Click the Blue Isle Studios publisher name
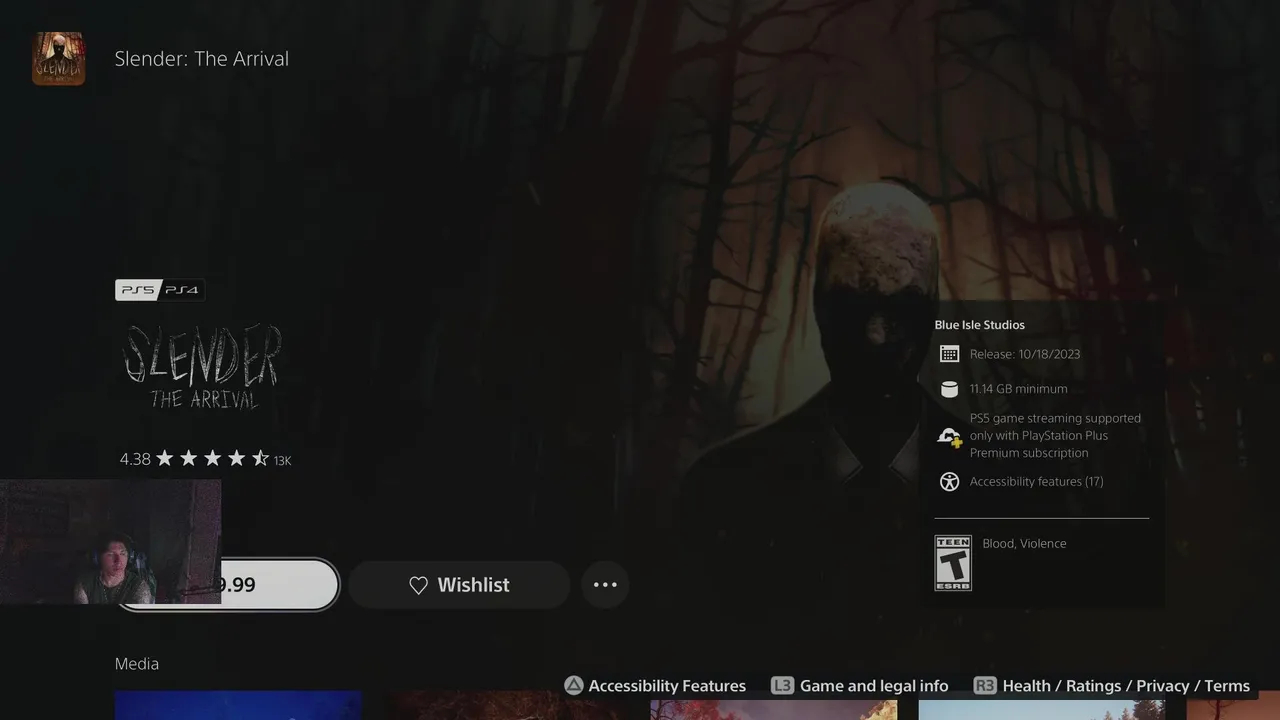The height and width of the screenshot is (720, 1280). 979,325
